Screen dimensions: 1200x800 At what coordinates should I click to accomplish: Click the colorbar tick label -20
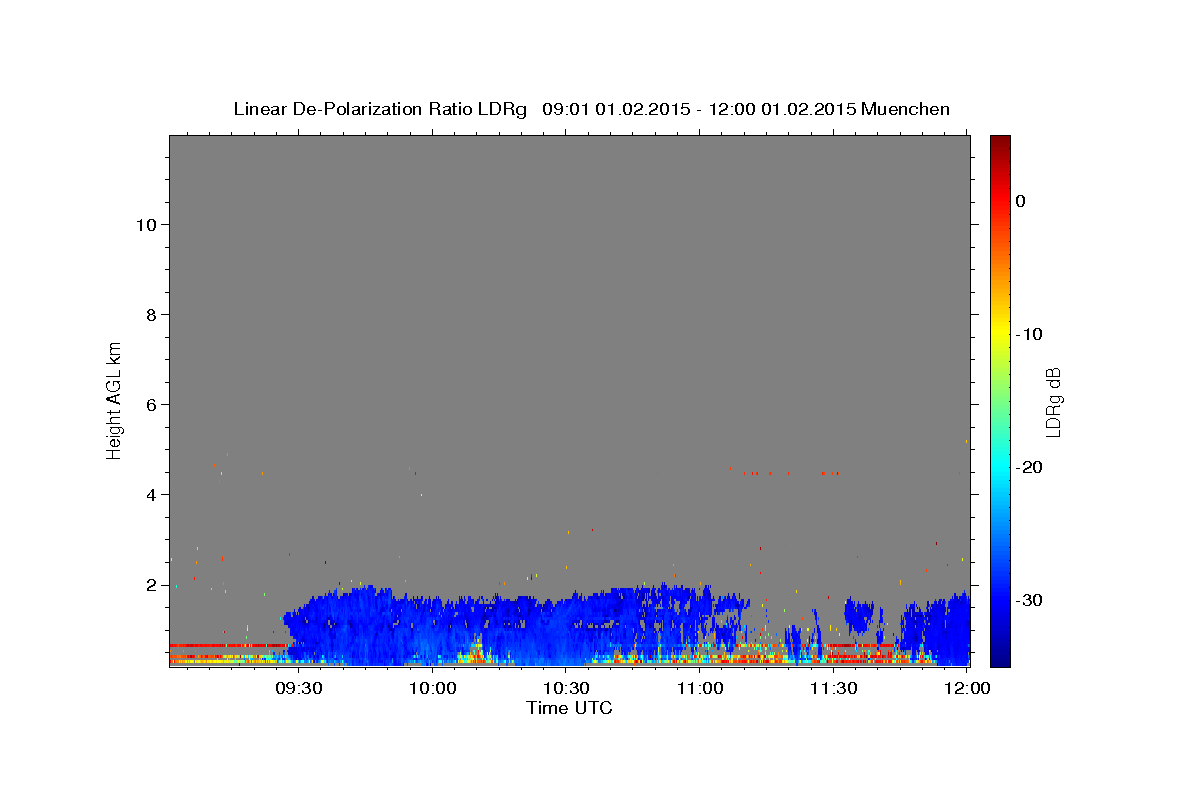(1030, 467)
